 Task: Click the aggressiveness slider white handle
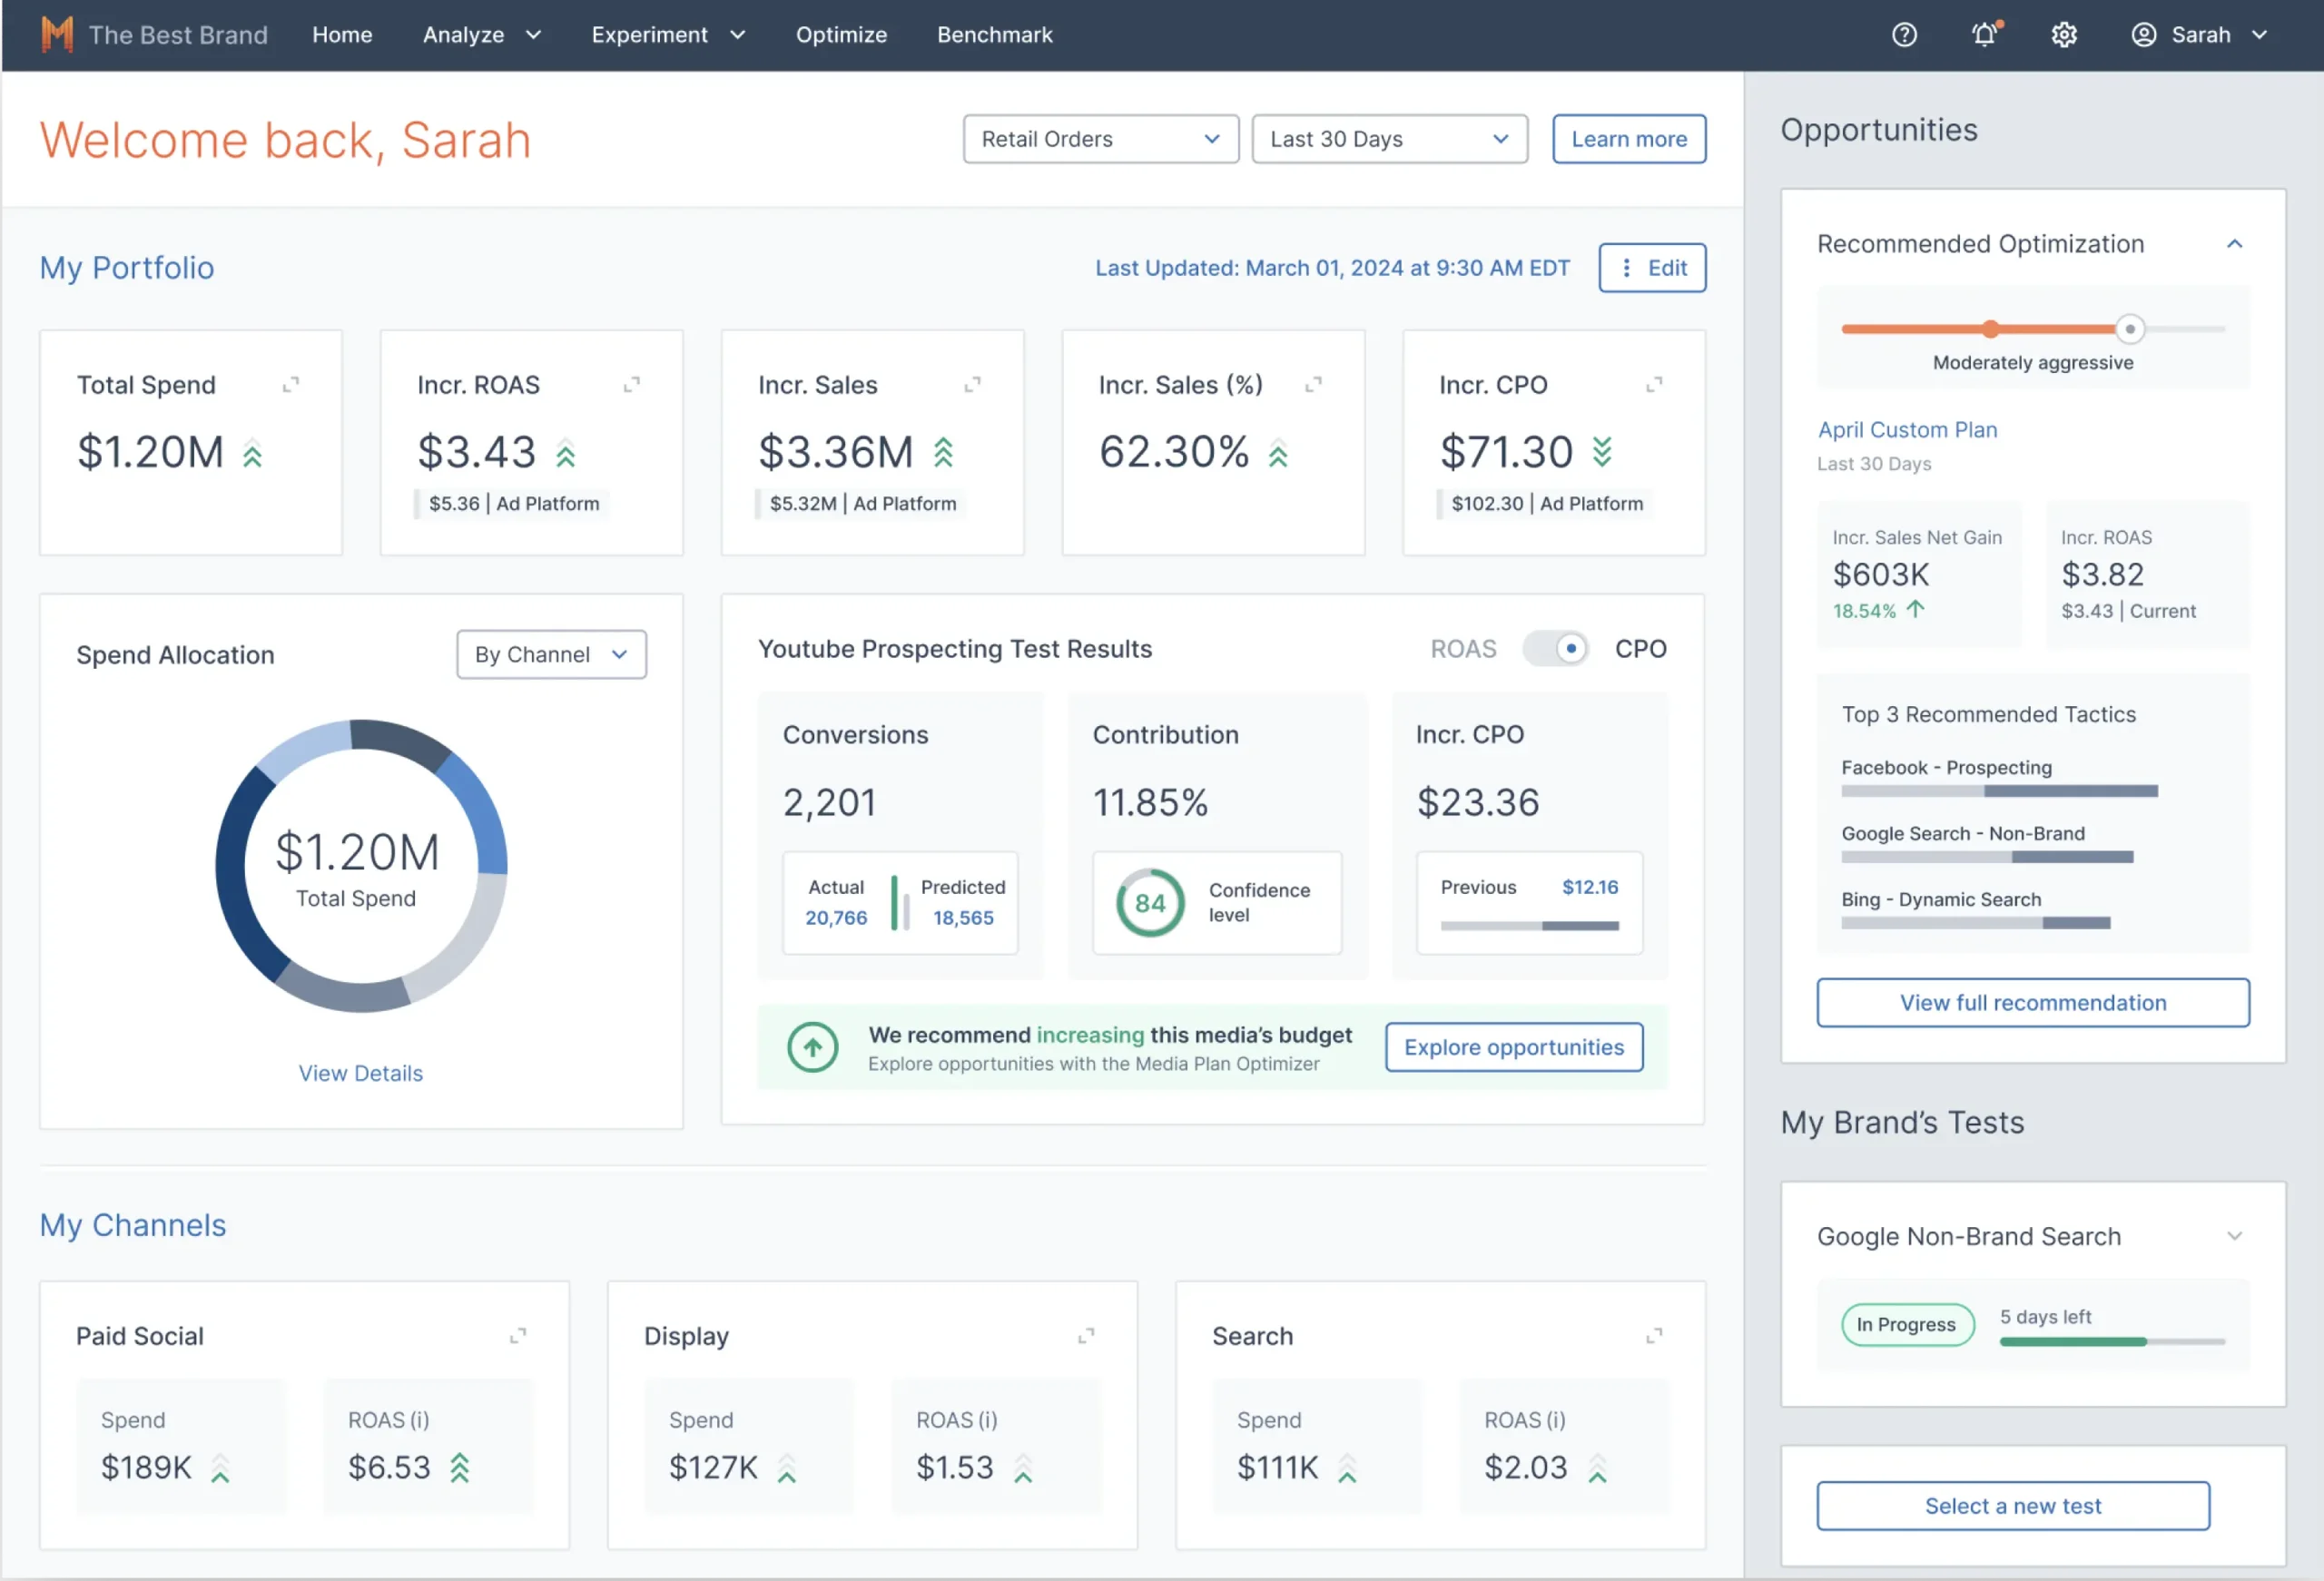tap(2129, 328)
